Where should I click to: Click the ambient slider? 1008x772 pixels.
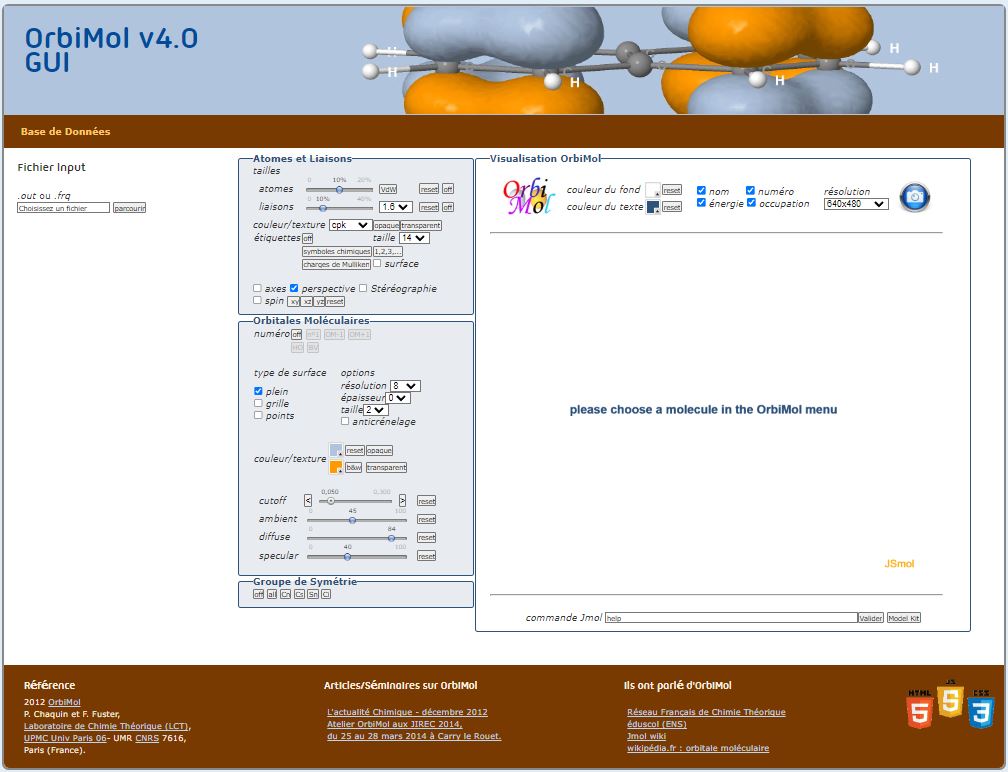coord(357,520)
